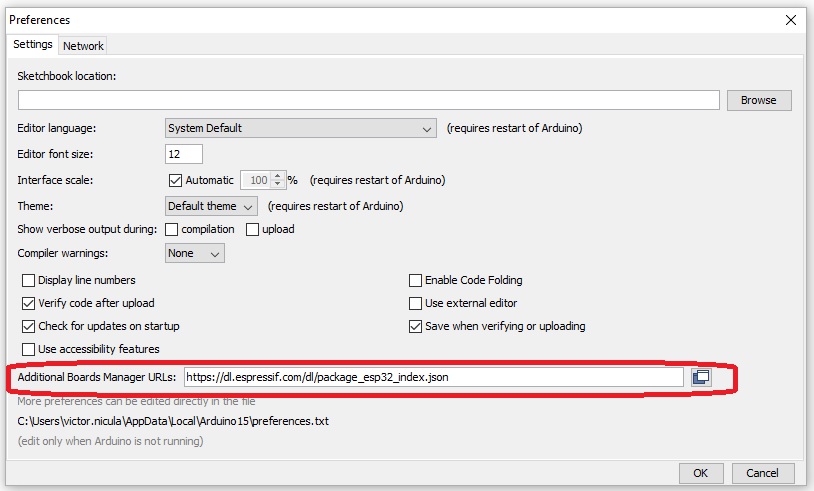This screenshot has width=814, height=491.
Task: Decrease the interface scale using the down arrow
Action: 278,185
